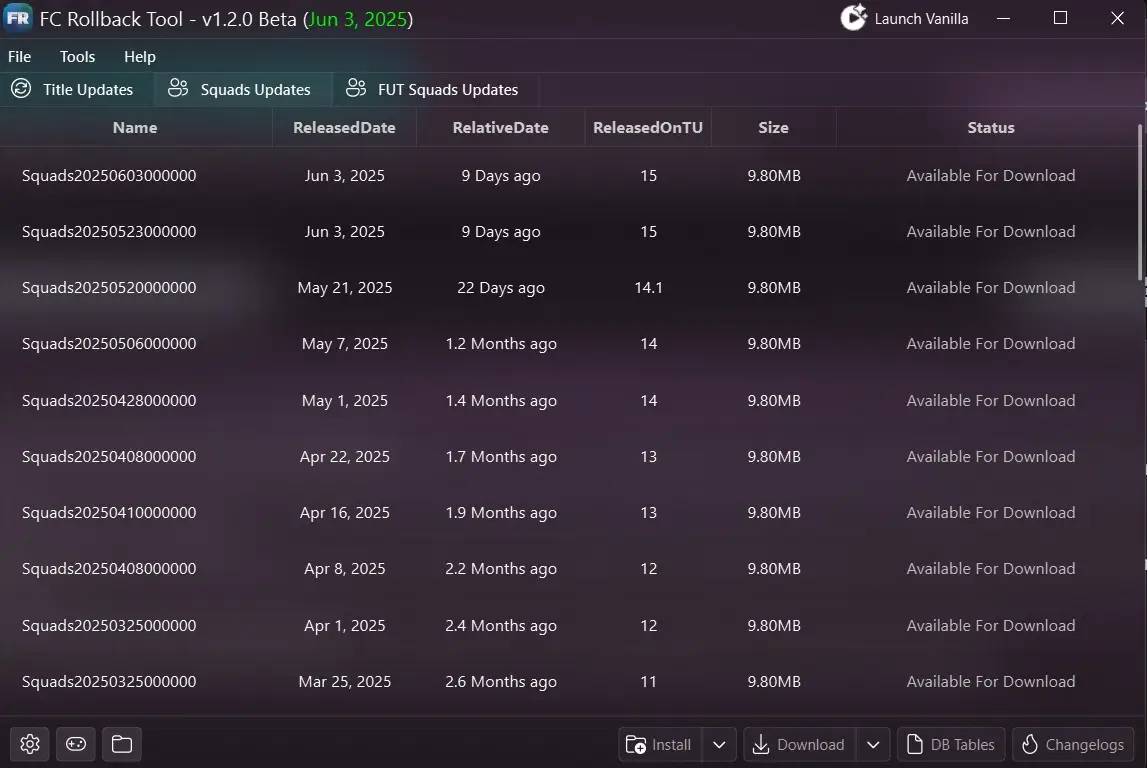1147x768 pixels.
Task: Click the May 1, 2025 release date
Action: 345,401
